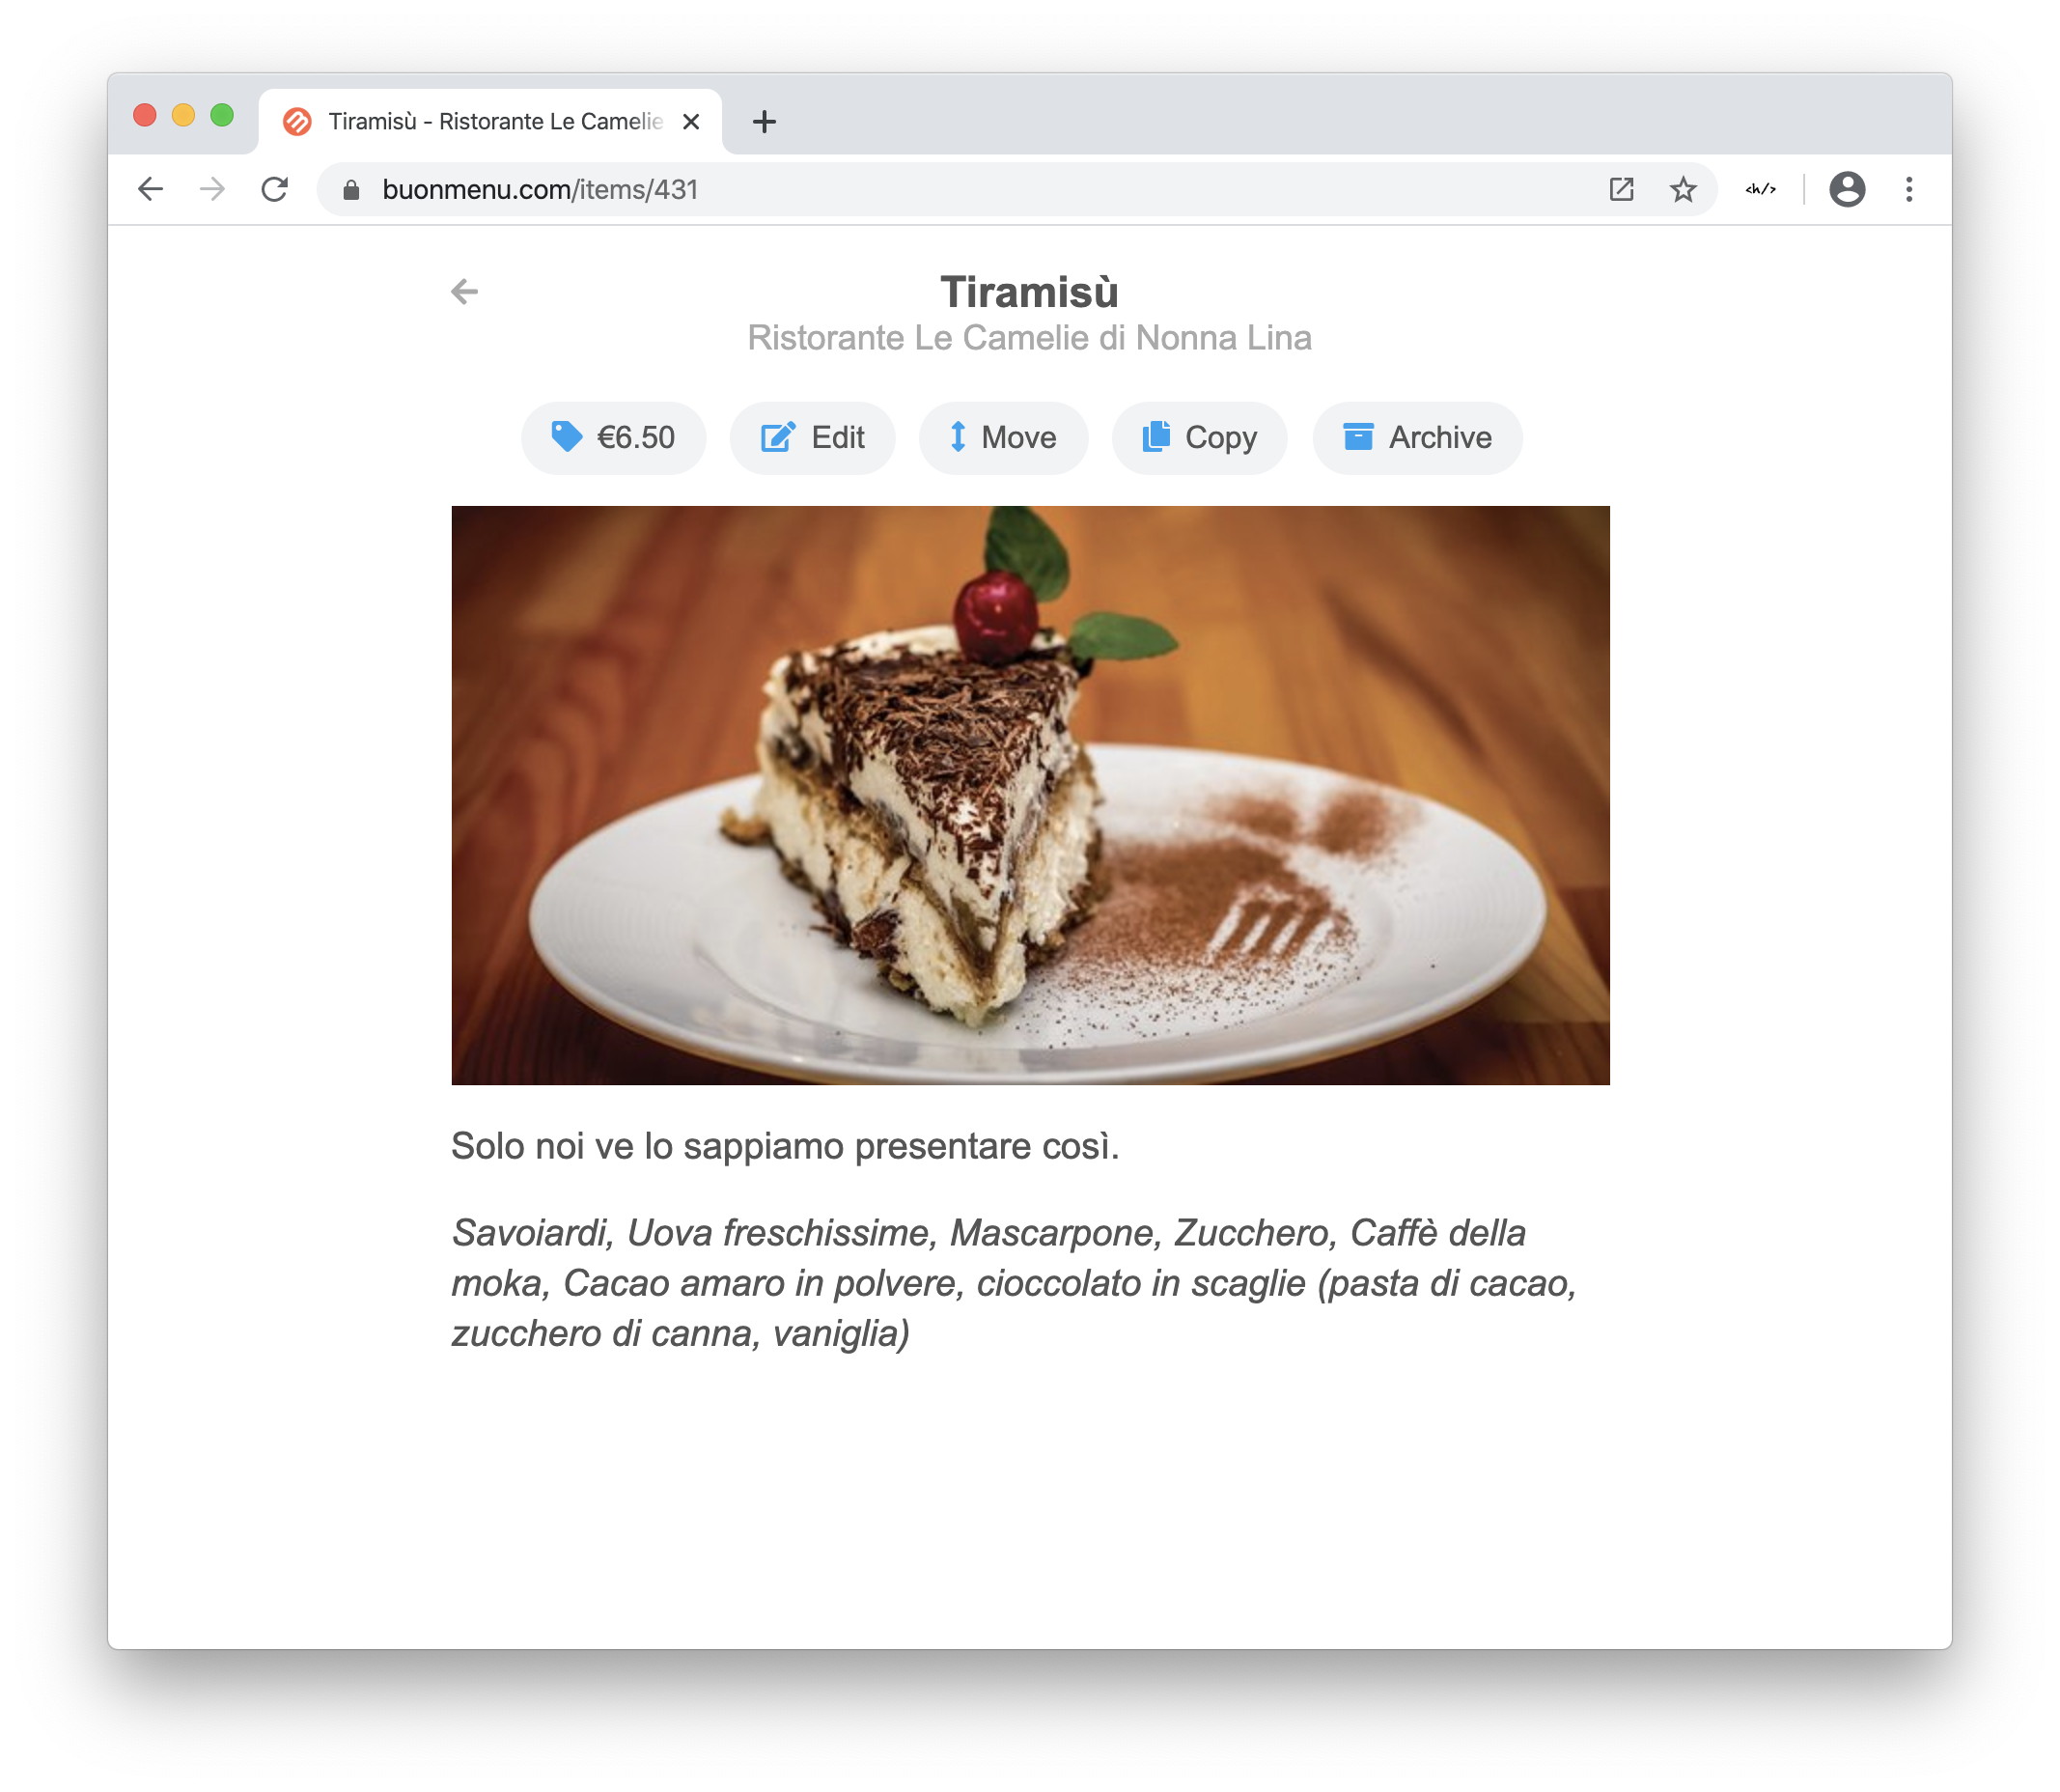Image resolution: width=2060 pixels, height=1792 pixels.
Task: Close the Tiramisù tab
Action: pos(690,122)
